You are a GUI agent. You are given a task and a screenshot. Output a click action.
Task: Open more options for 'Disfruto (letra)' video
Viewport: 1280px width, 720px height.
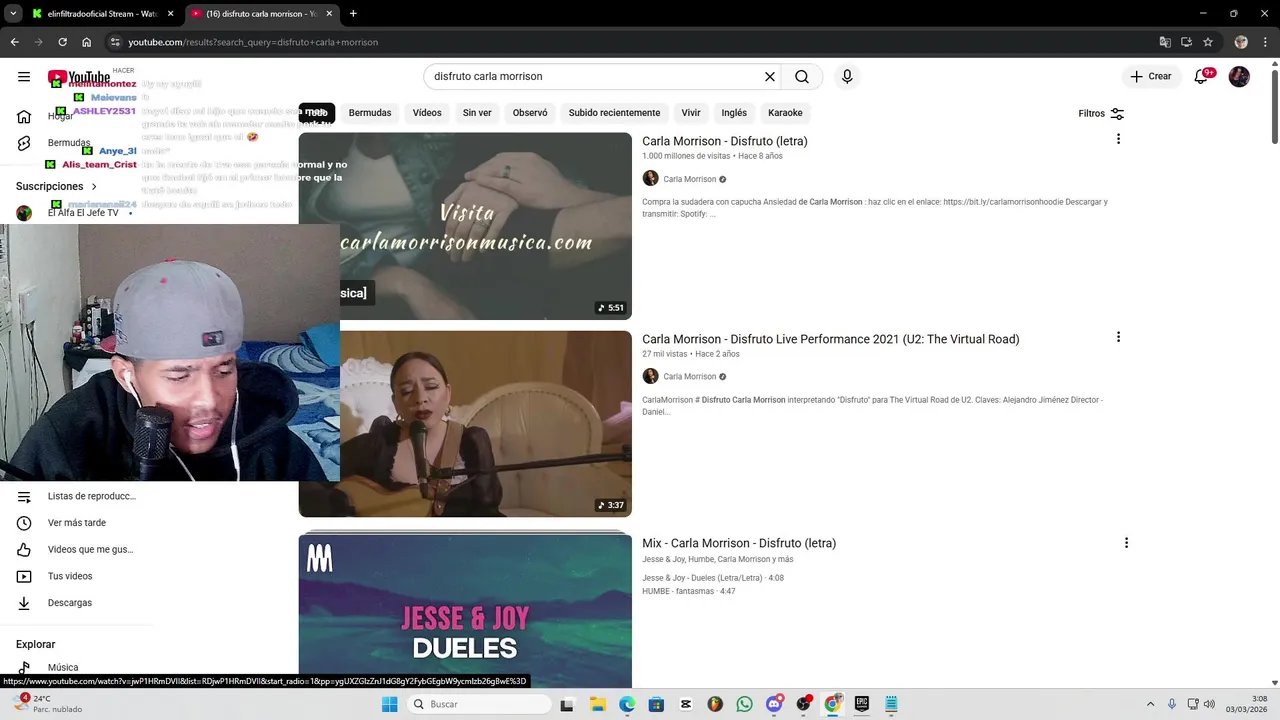[x=1118, y=139]
